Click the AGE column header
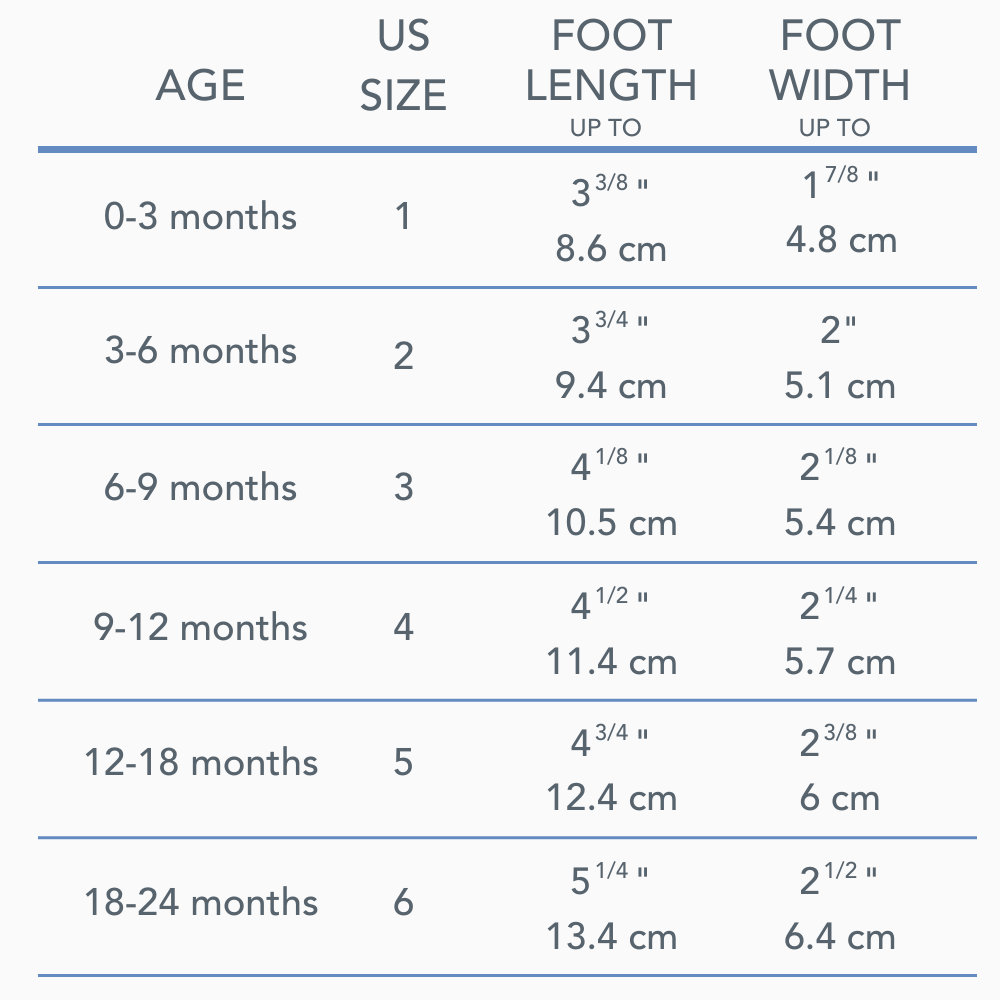Screen dimensions: 1000x1000 coord(201,86)
